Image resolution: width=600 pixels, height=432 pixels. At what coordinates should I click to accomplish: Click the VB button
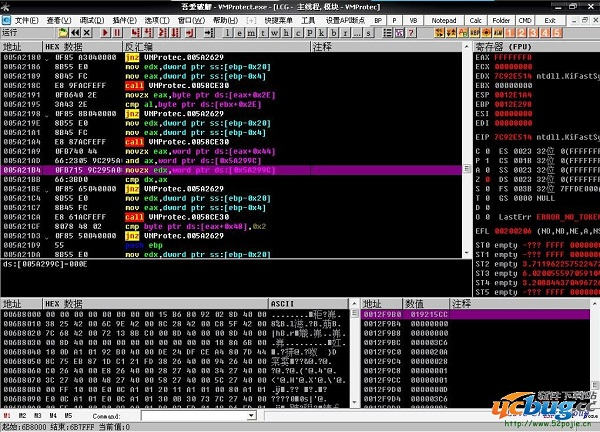click(413, 20)
